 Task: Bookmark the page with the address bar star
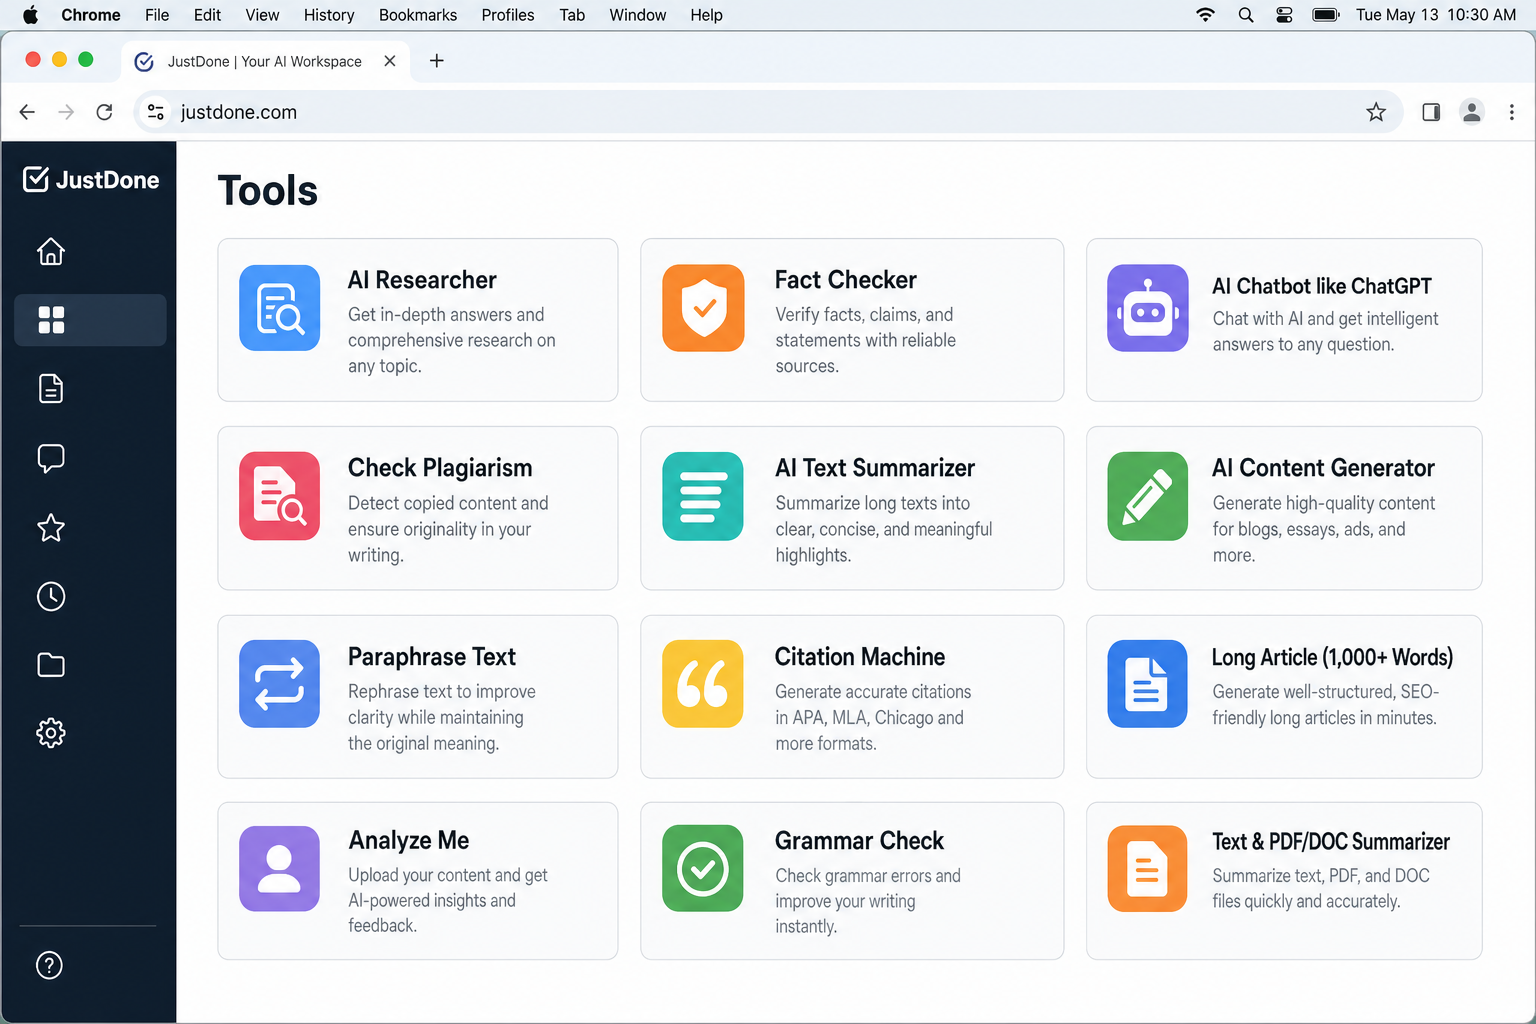click(1377, 112)
